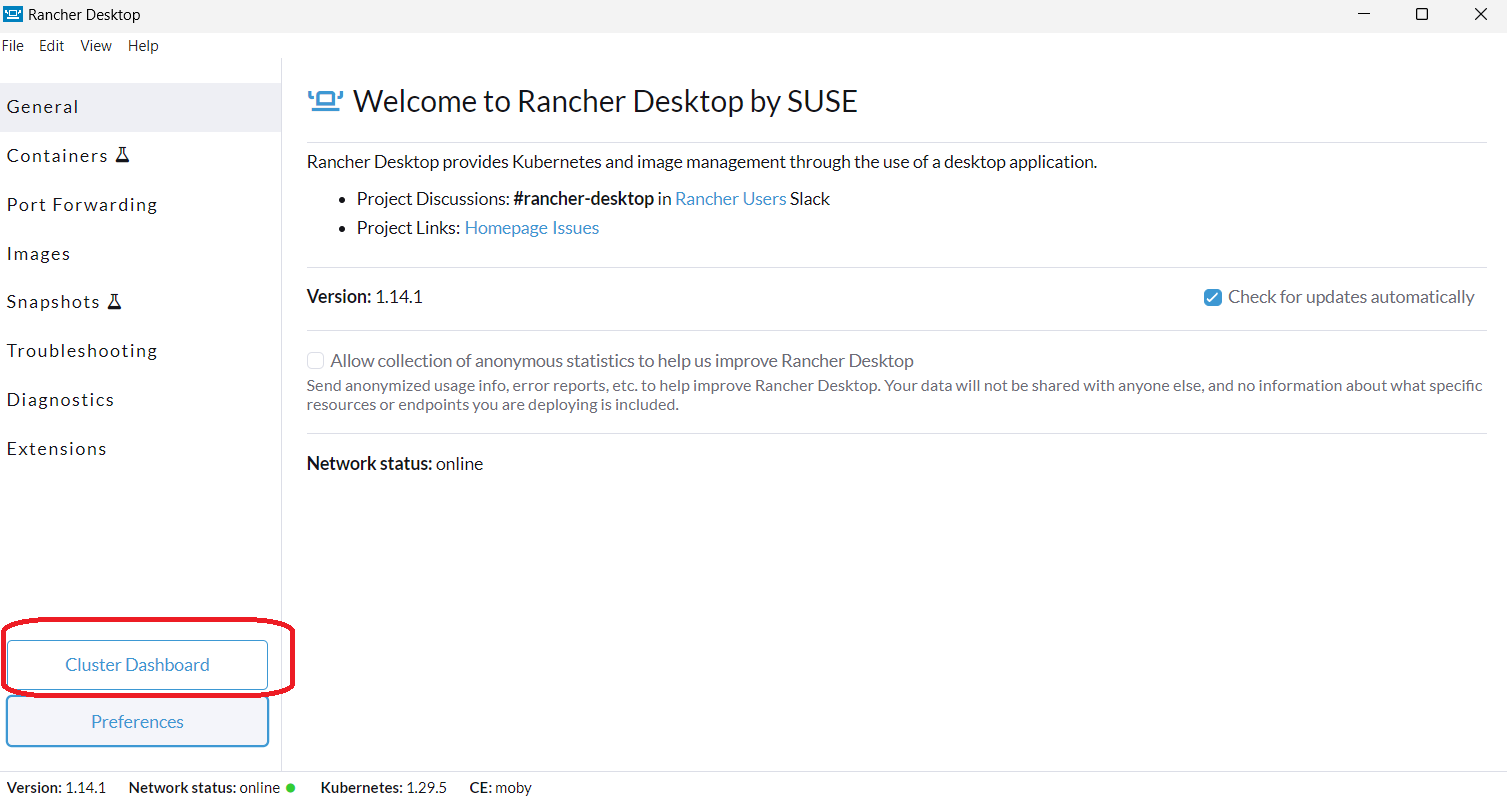The width and height of the screenshot is (1507, 797).
Task: Click the experimental flask icon beside Containers
Action: coord(122,155)
